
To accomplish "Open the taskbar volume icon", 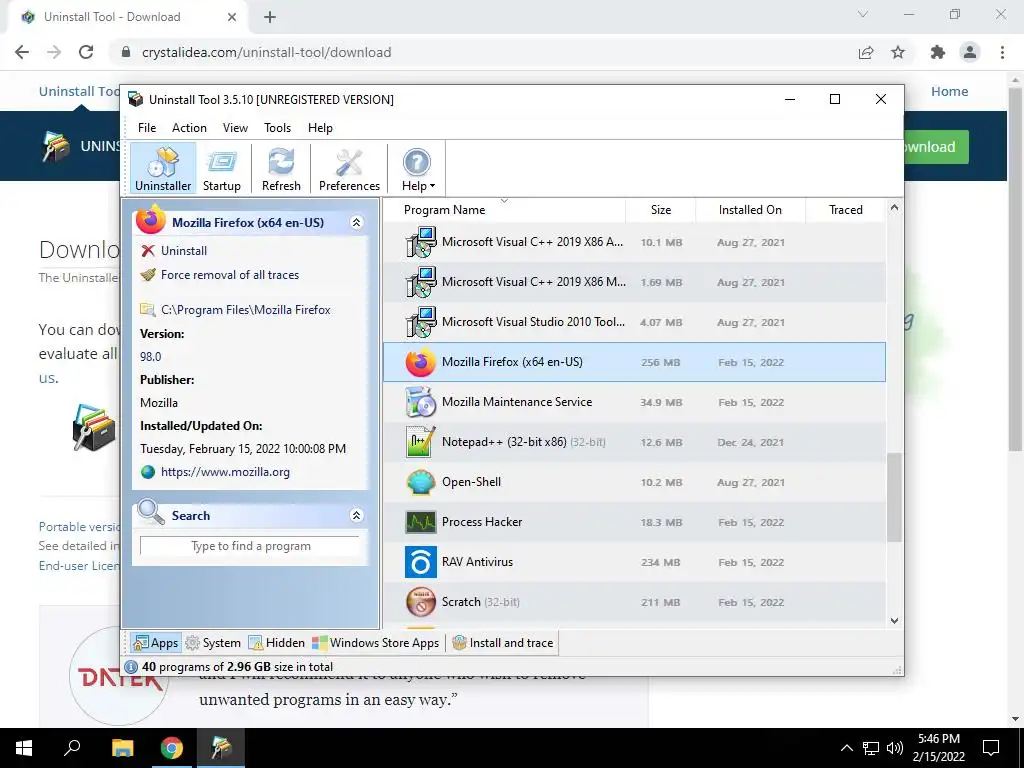I will pyautogui.click(x=895, y=748).
